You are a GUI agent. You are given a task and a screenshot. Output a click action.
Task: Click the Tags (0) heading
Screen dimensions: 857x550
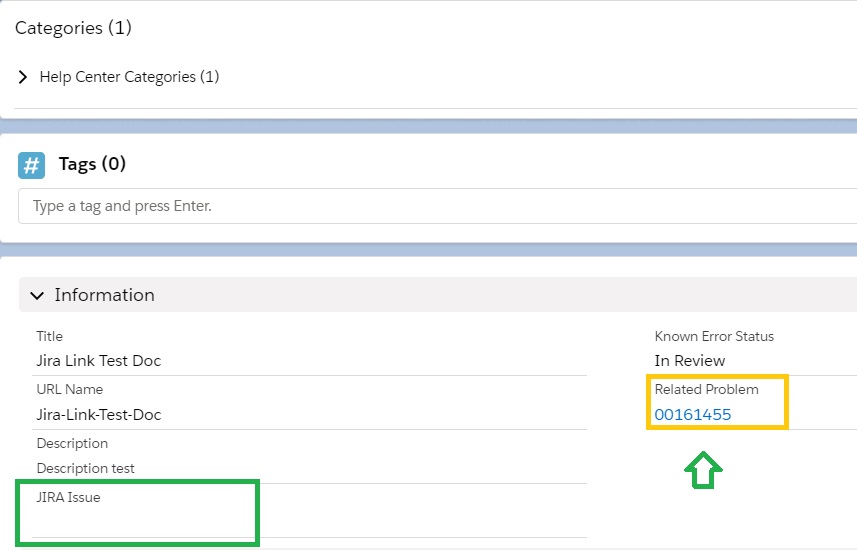(x=92, y=164)
